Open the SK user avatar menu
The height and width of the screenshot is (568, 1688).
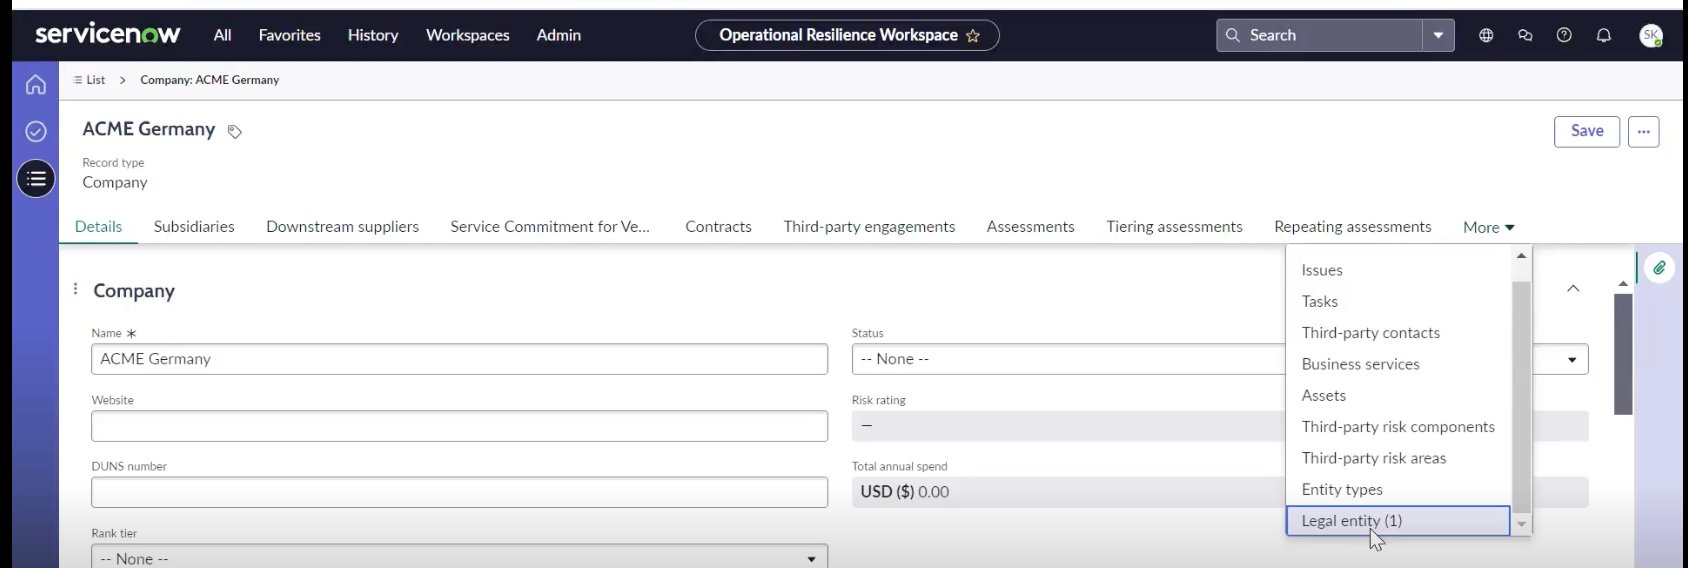pos(1651,35)
